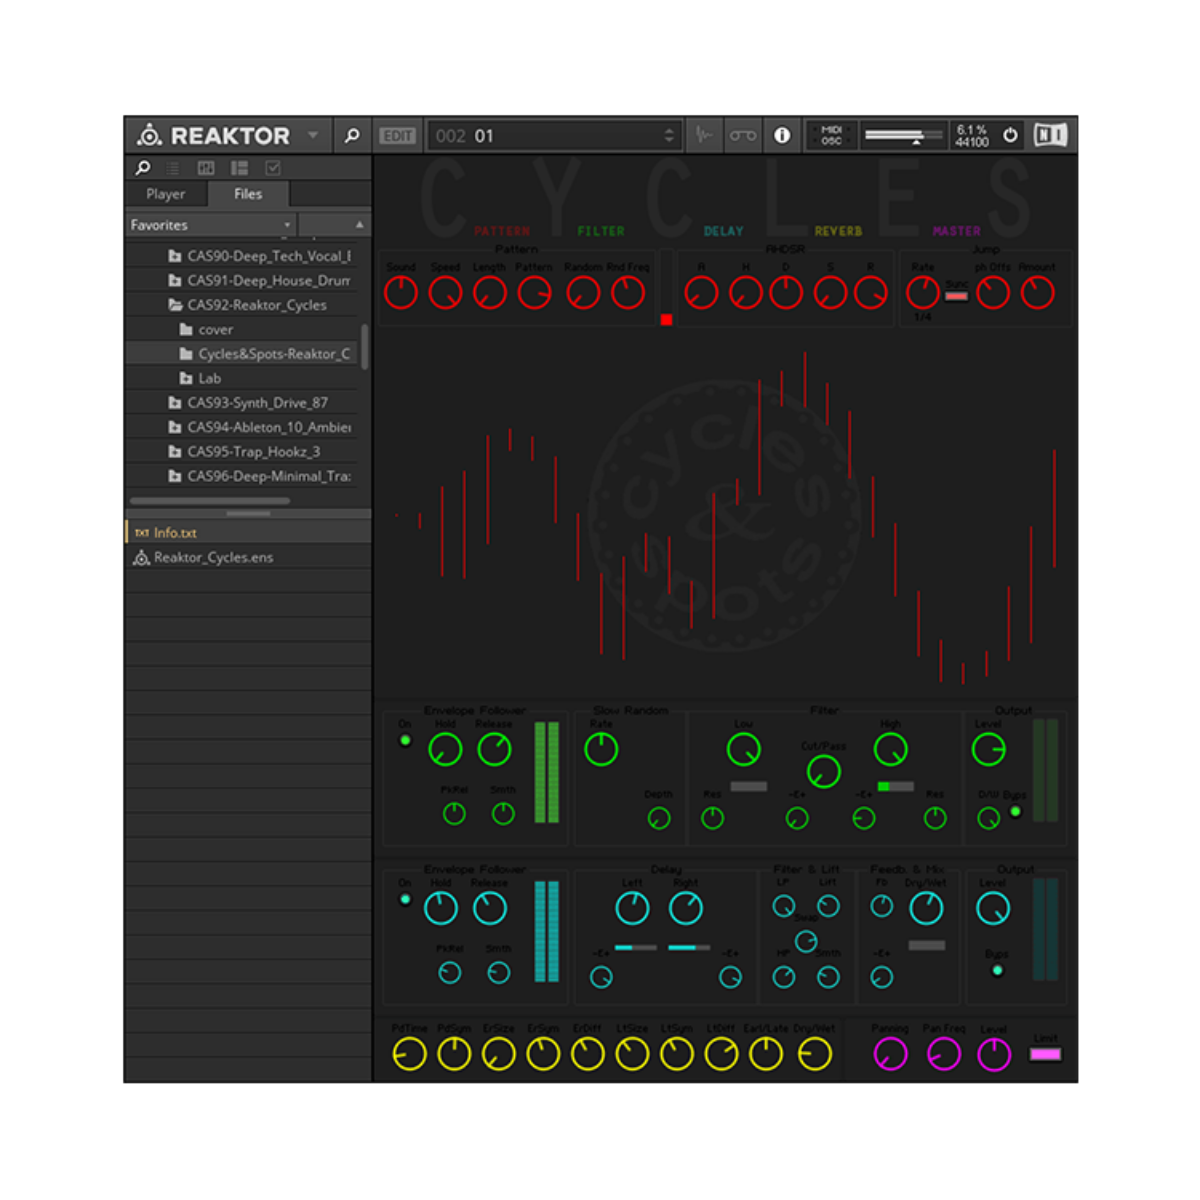Click the magenta Panning knob
Screen dimensions: 1200x1200
coord(890,1054)
